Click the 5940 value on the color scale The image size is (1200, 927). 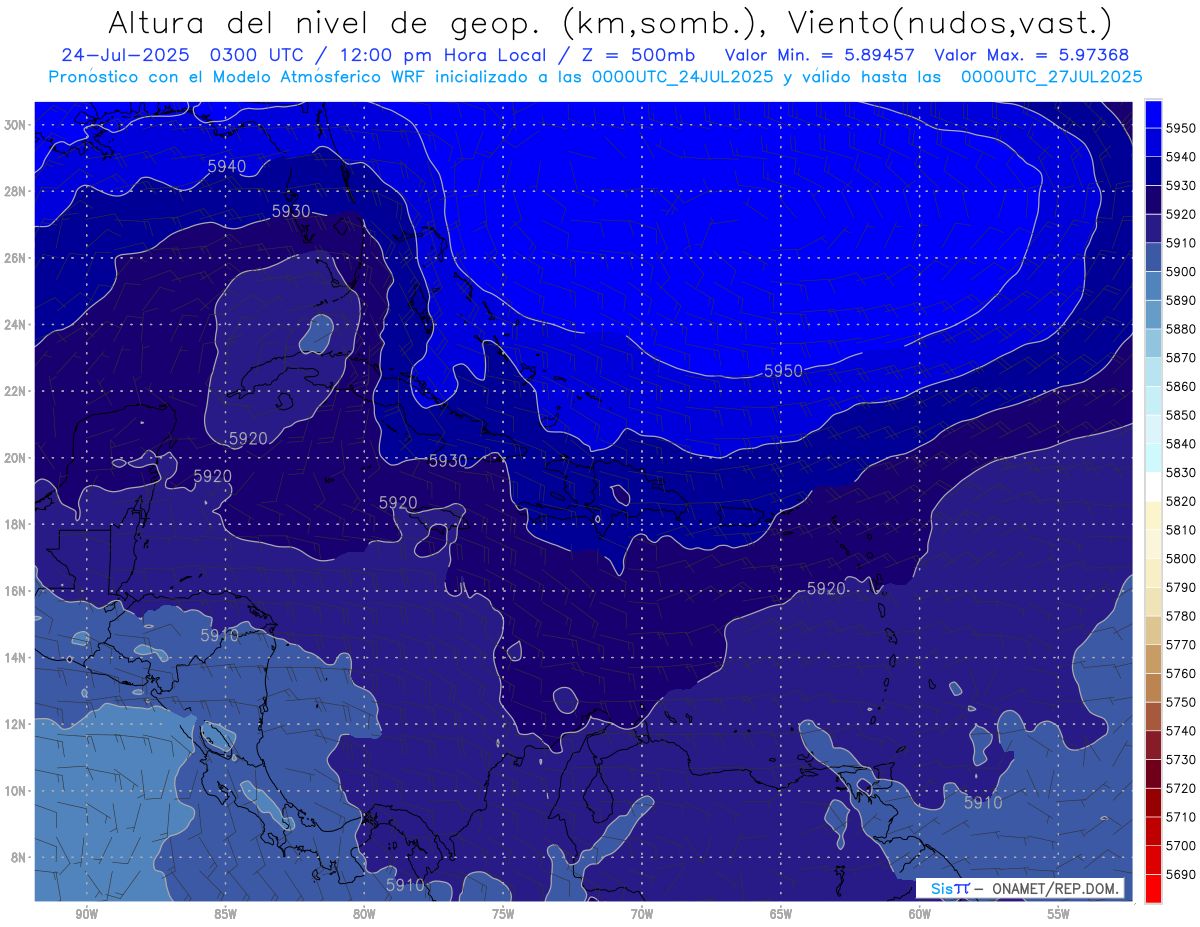(1181, 157)
